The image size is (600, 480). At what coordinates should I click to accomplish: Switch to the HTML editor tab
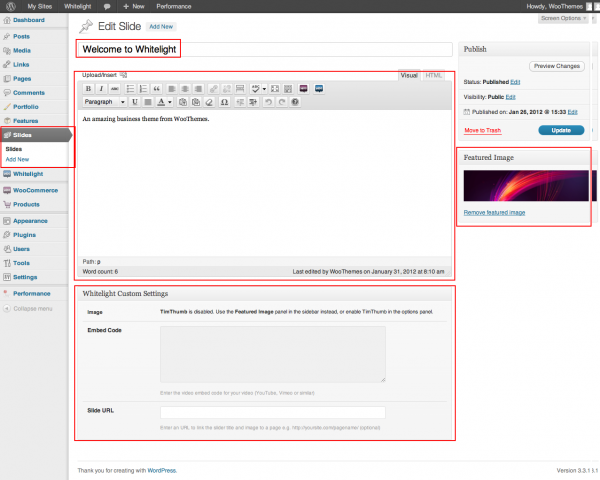[x=434, y=75]
